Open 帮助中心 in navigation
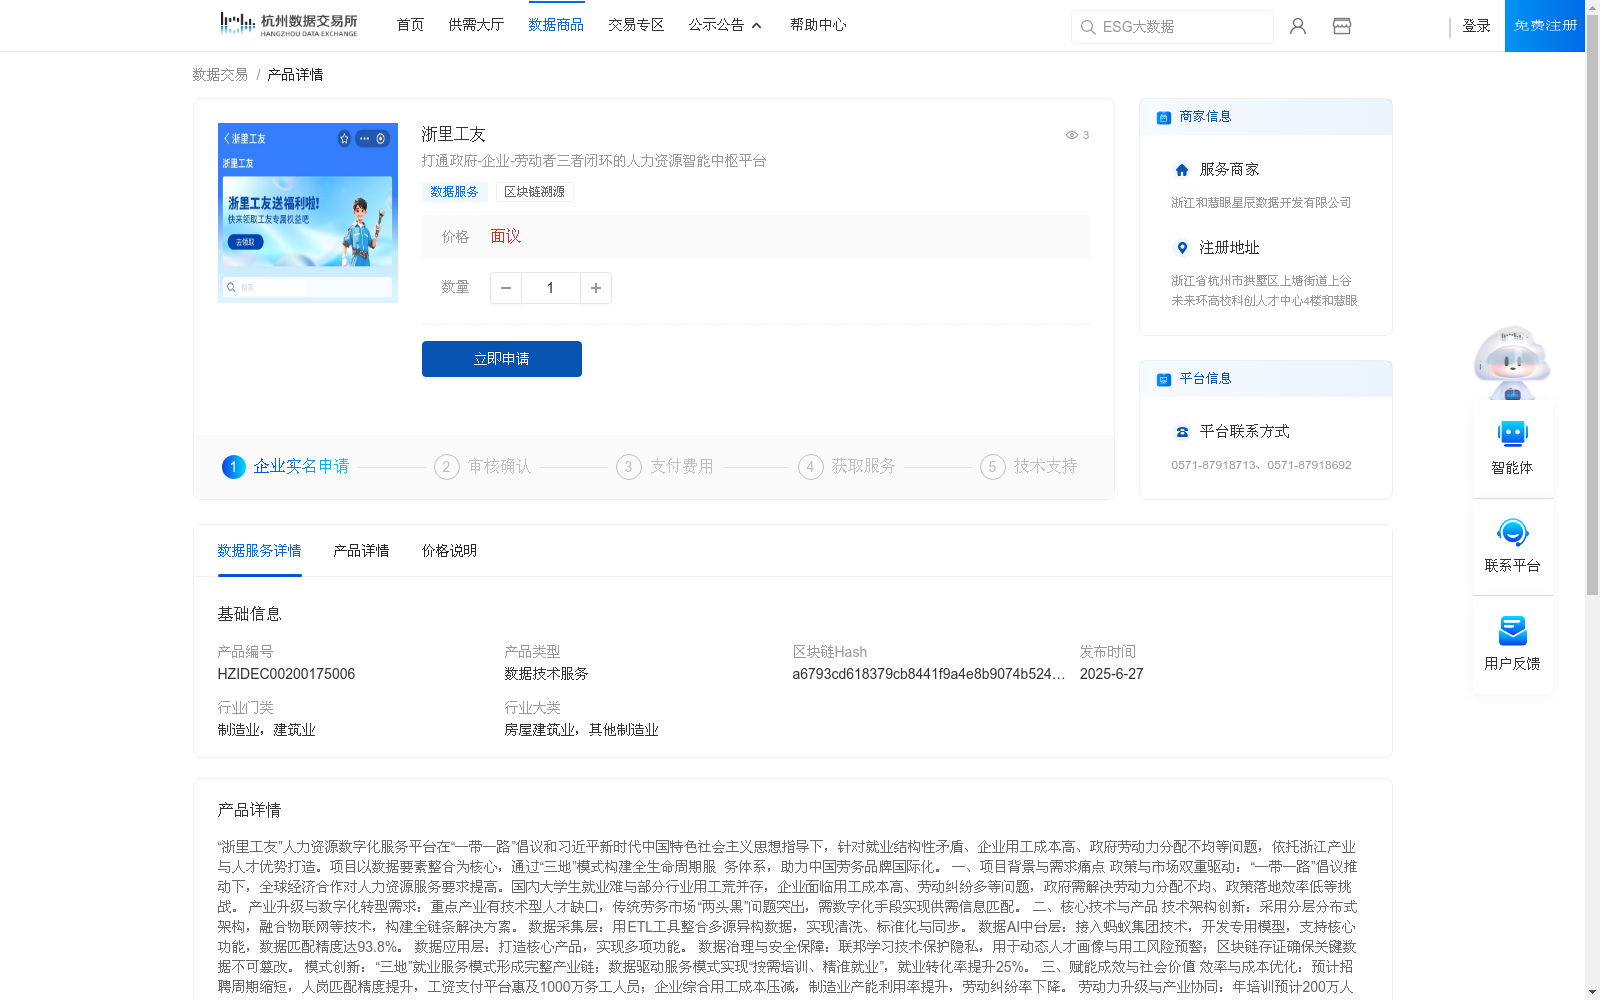This screenshot has width=1600, height=1000. click(818, 25)
